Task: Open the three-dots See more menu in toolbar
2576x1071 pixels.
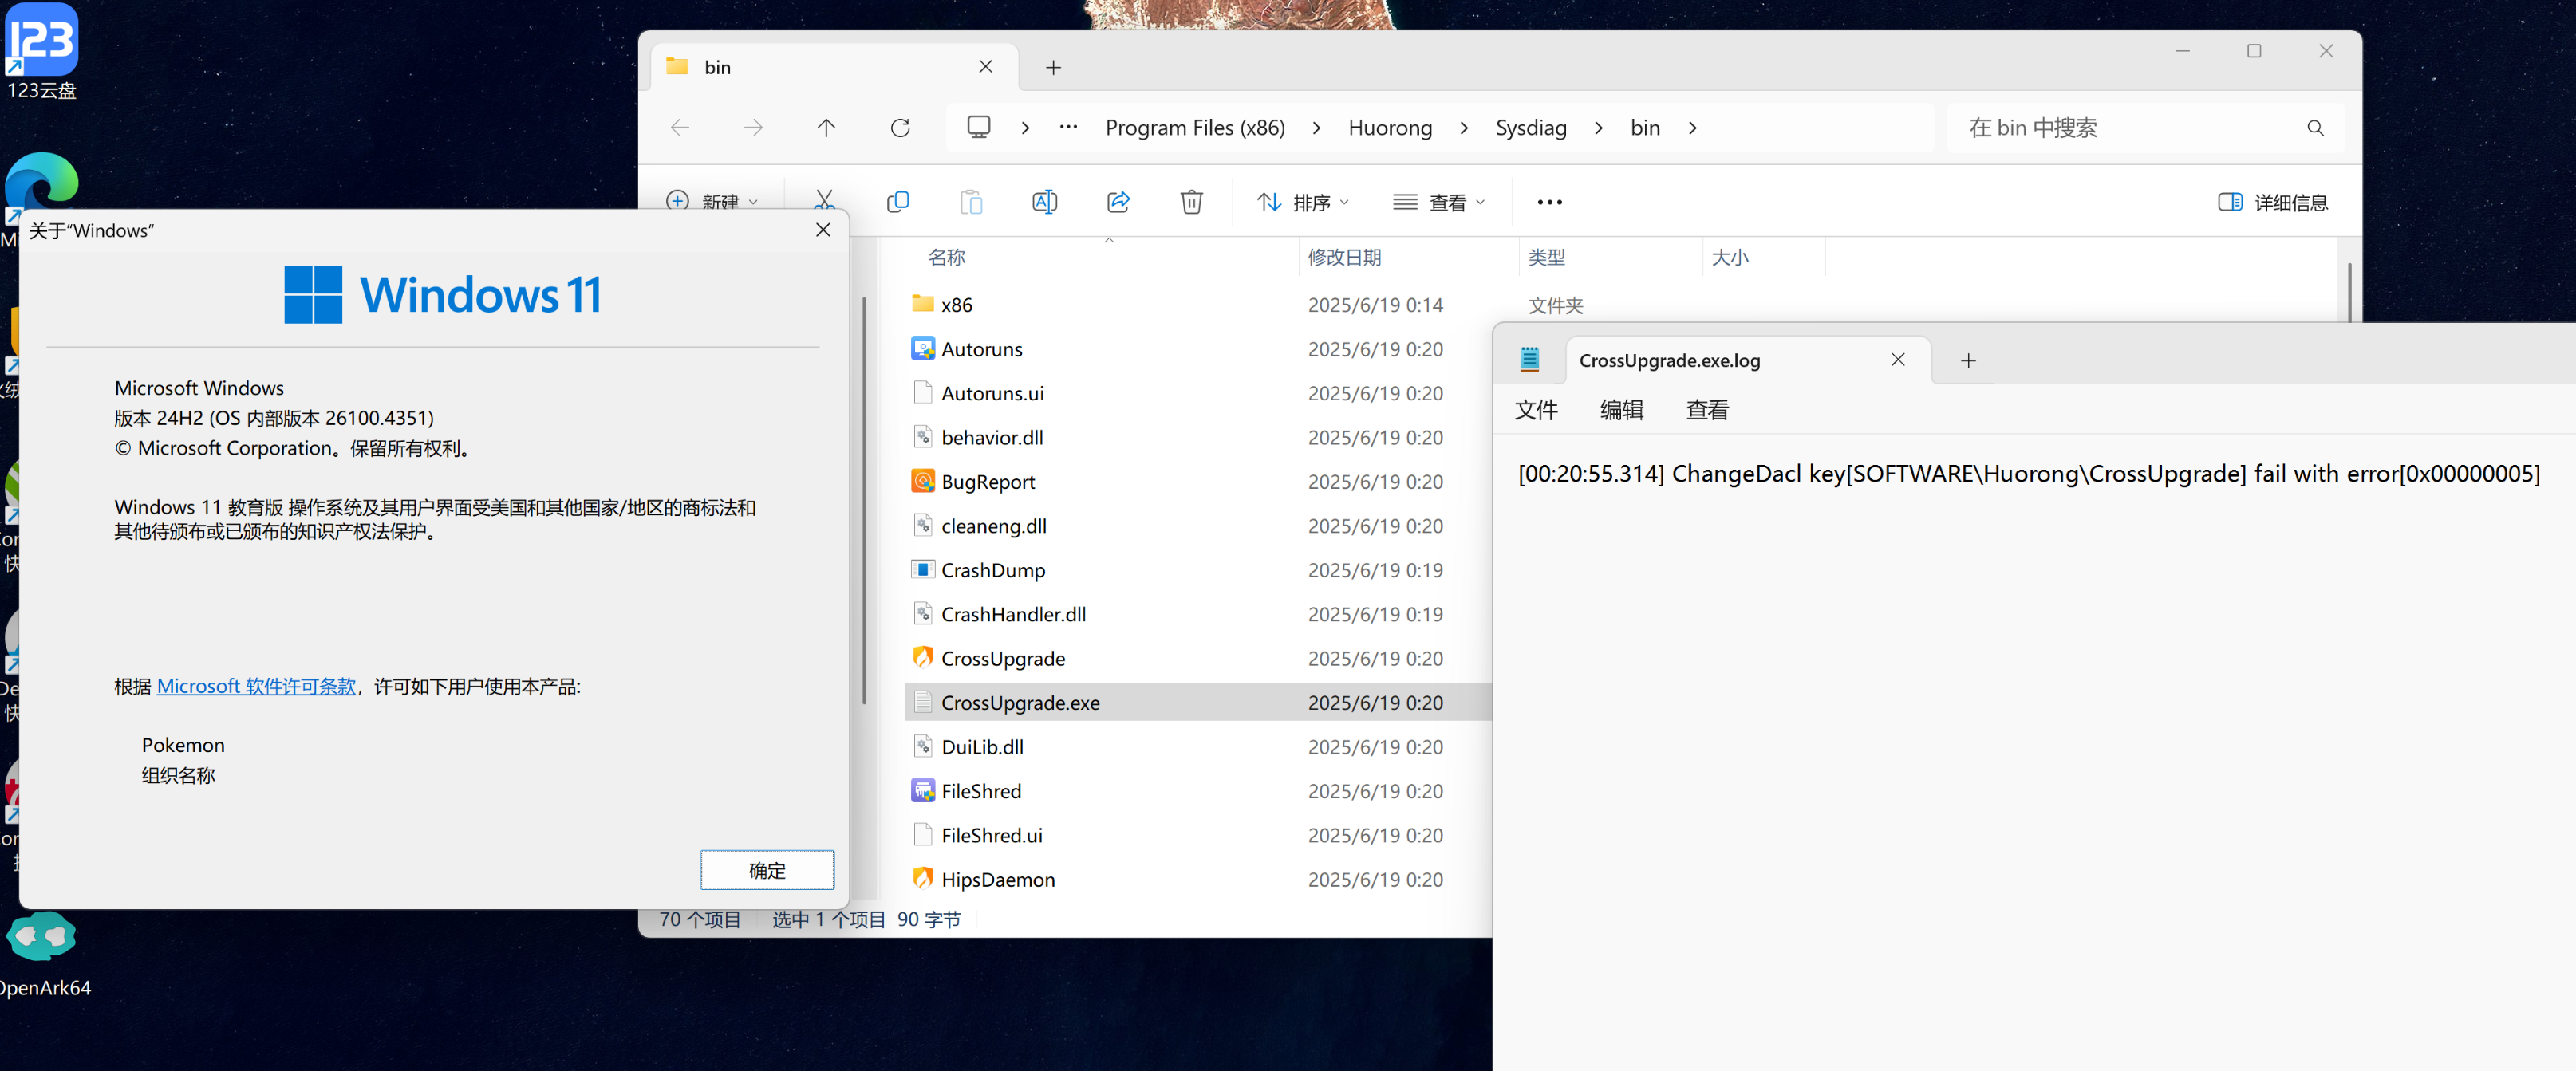Action: coord(1549,202)
